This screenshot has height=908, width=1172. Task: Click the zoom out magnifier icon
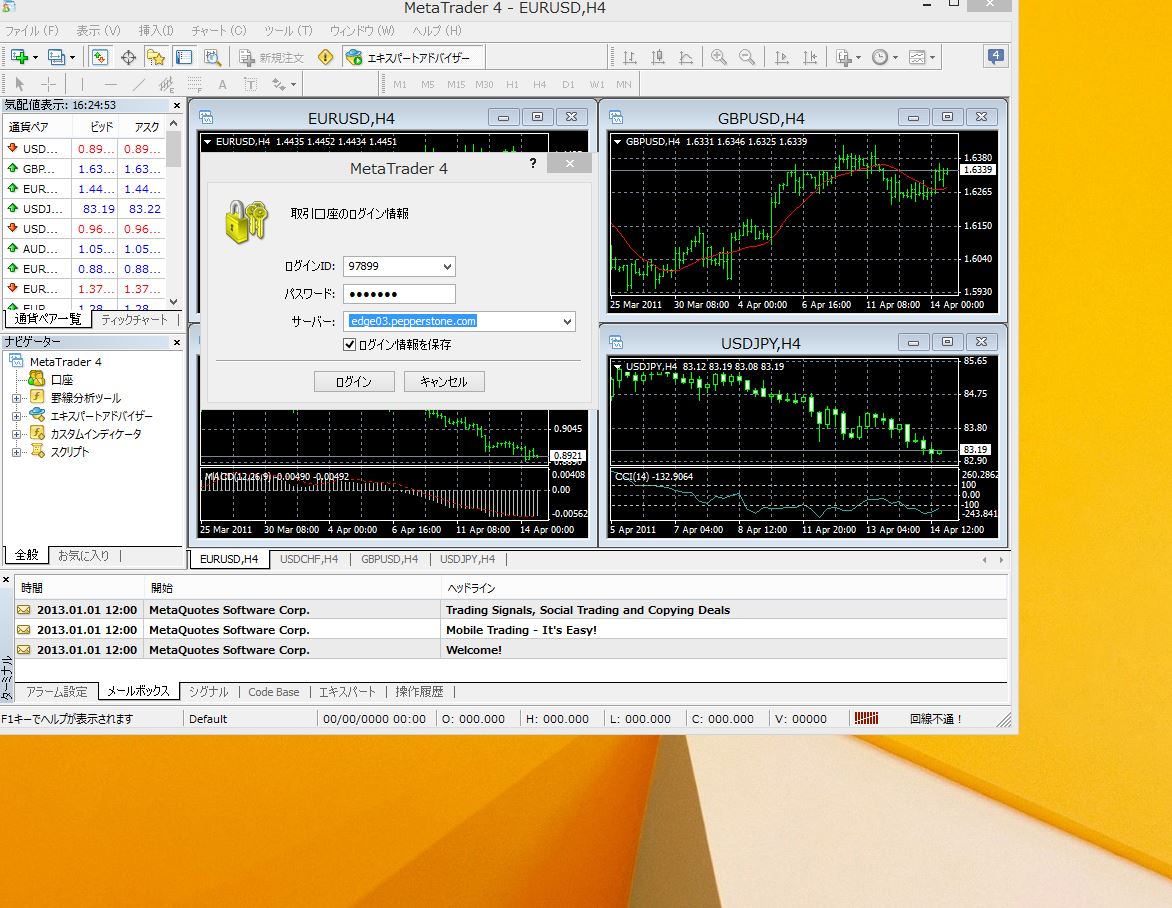click(746, 58)
